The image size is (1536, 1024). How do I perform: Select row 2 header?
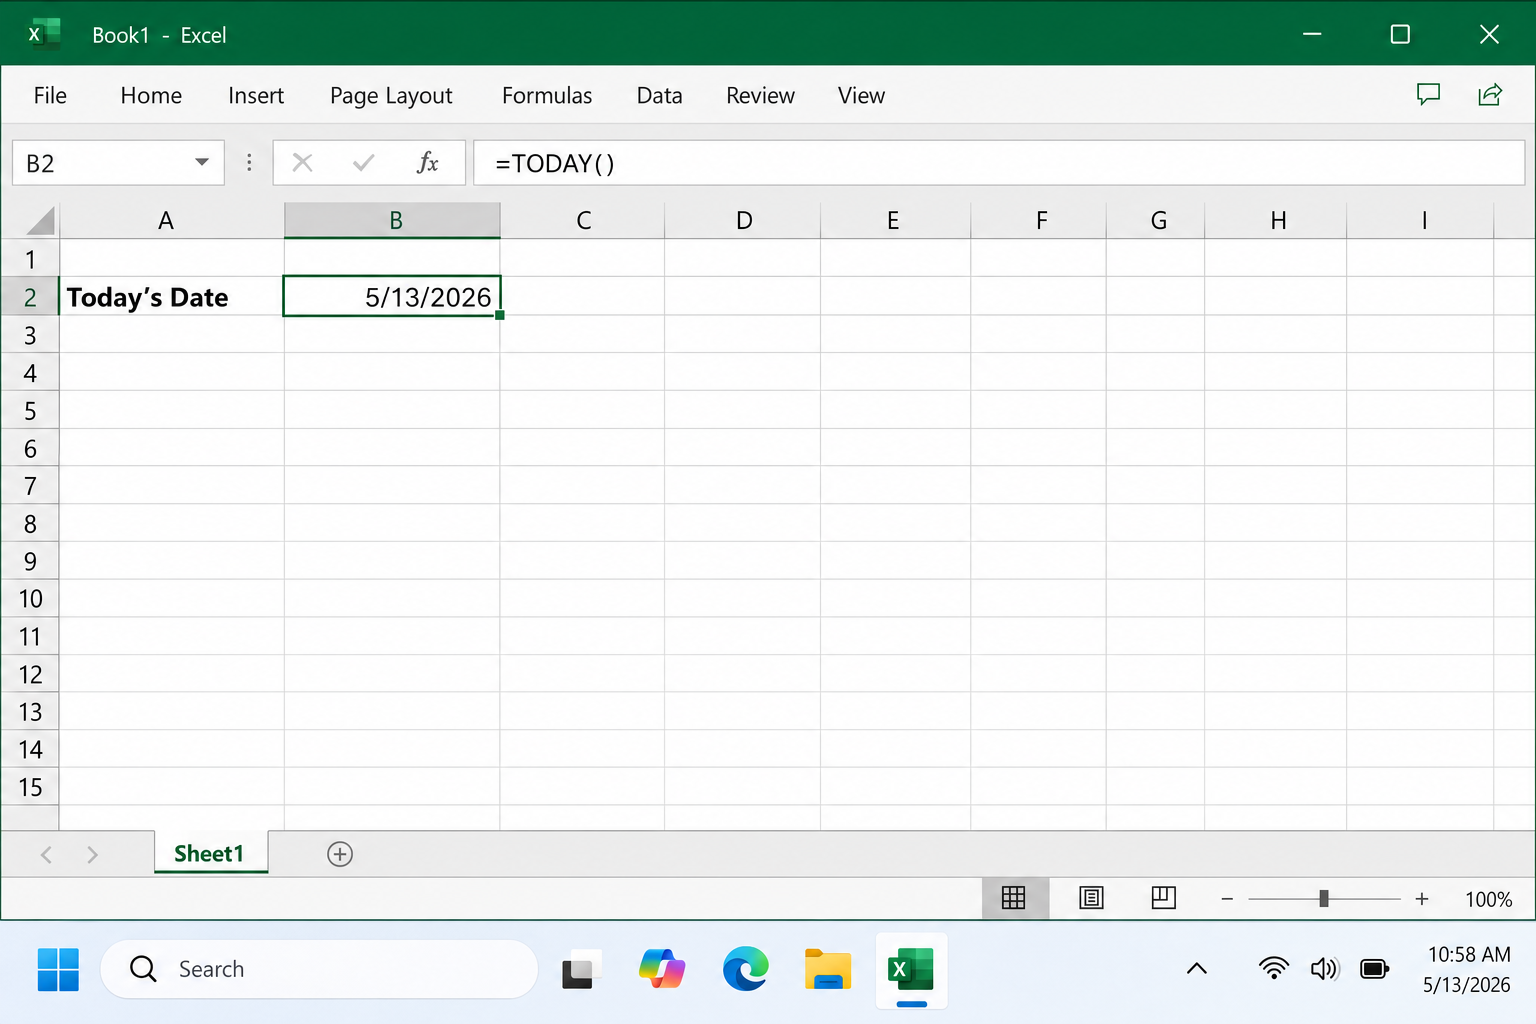click(30, 297)
